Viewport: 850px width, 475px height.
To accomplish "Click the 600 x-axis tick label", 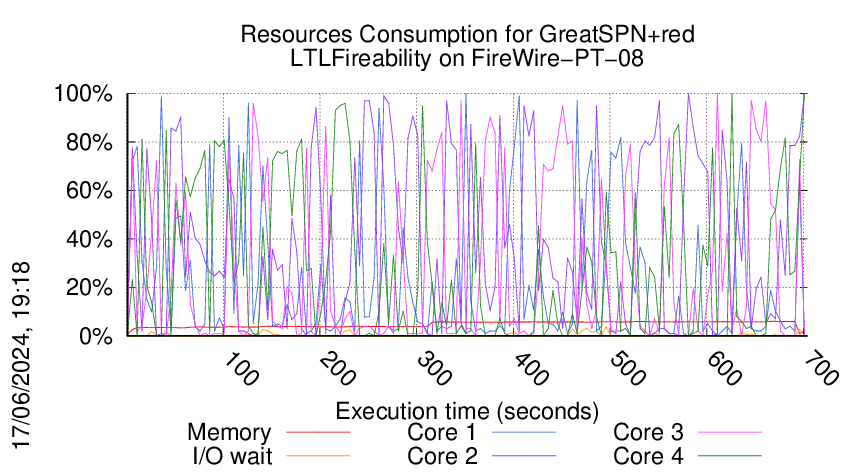I will pos(724,369).
